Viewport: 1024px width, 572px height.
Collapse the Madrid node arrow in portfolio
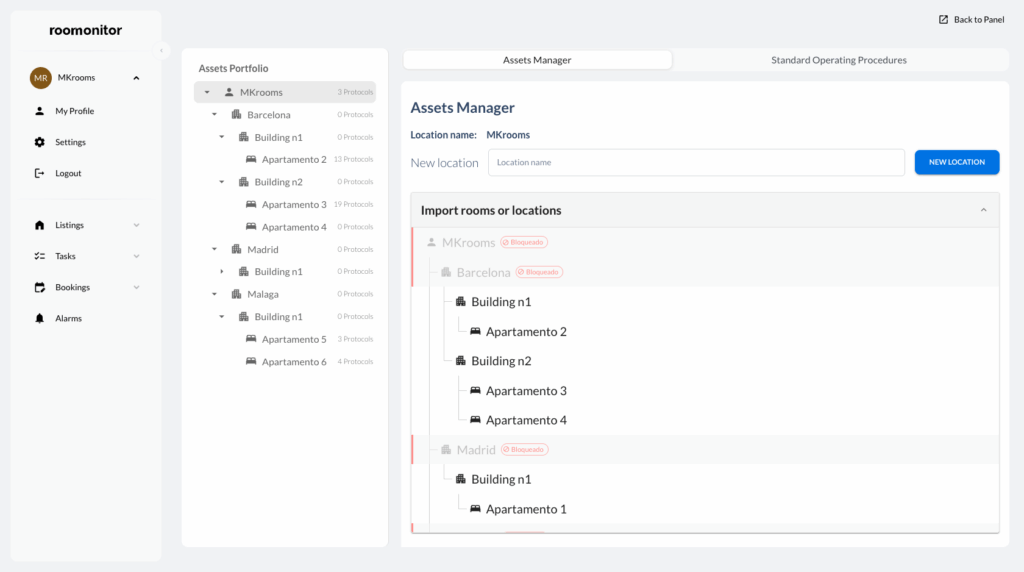tap(214, 249)
